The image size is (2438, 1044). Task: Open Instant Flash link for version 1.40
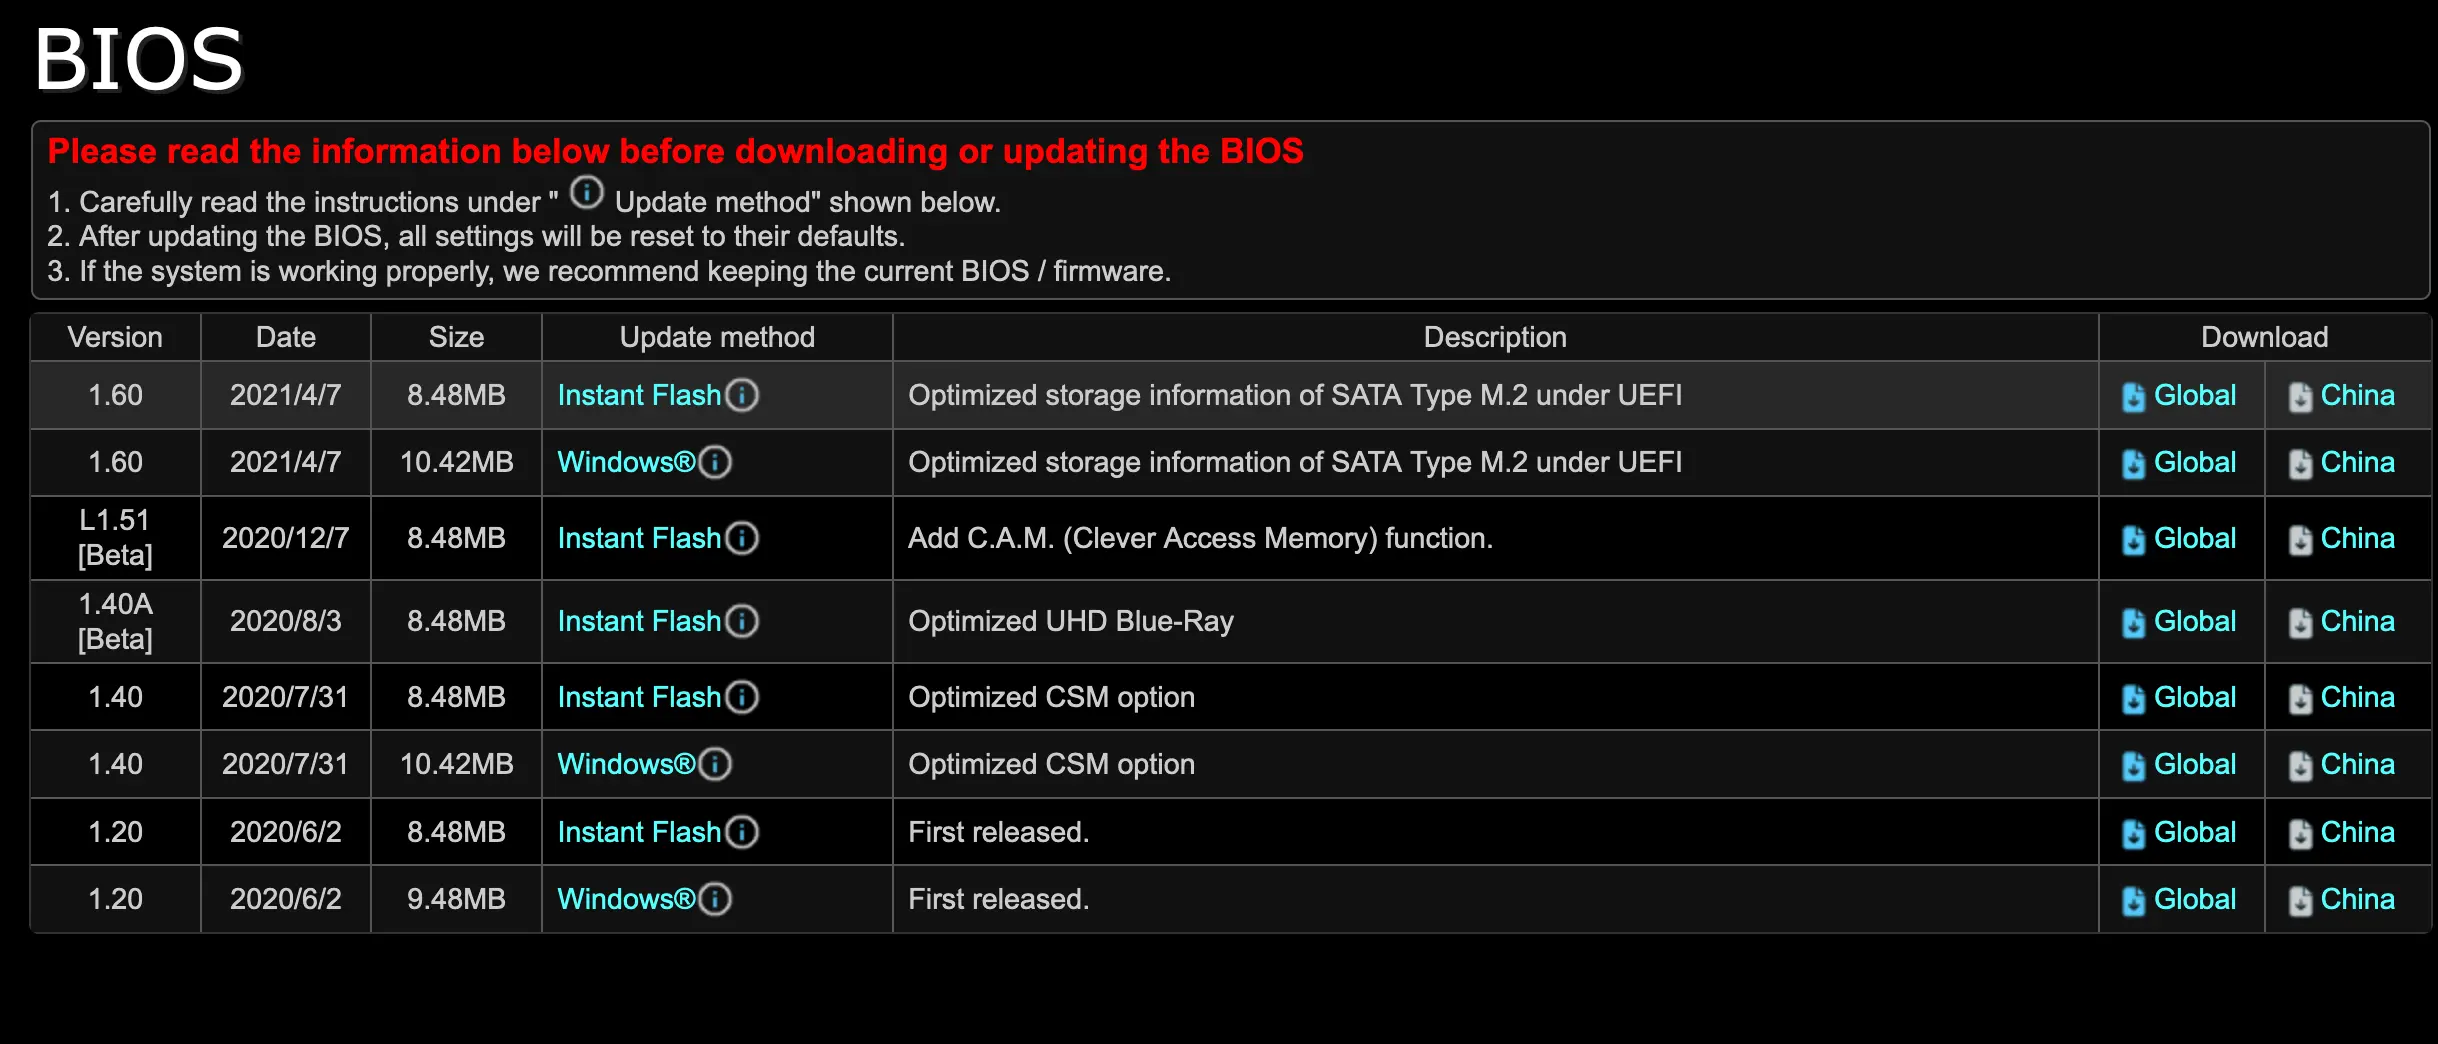(639, 697)
